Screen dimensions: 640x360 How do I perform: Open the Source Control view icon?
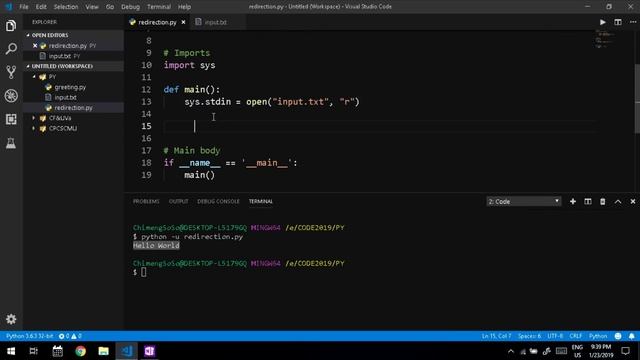(11, 72)
